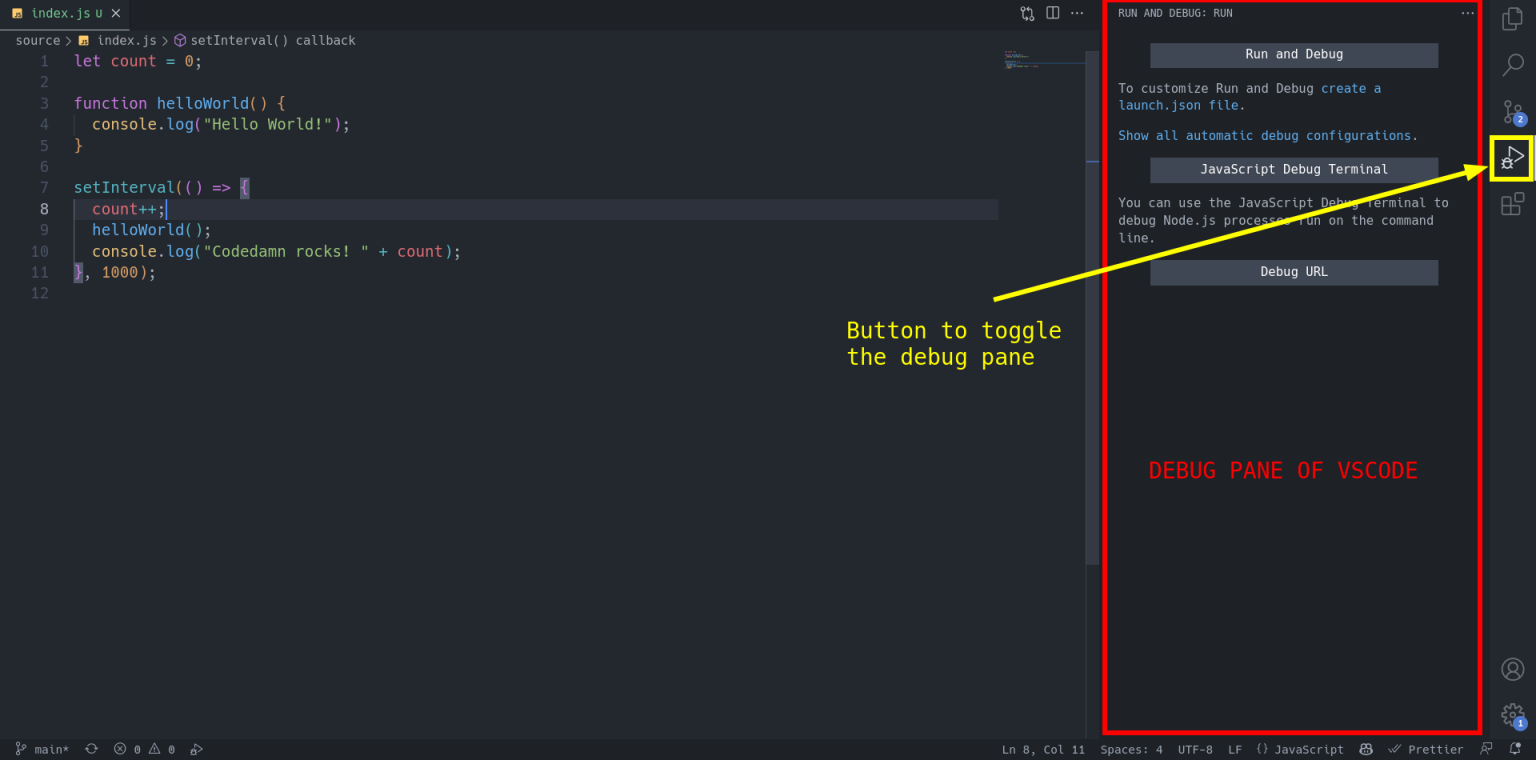Open Run and Debug panel ellipsis menu
The image size is (1536, 760).
tap(1467, 13)
